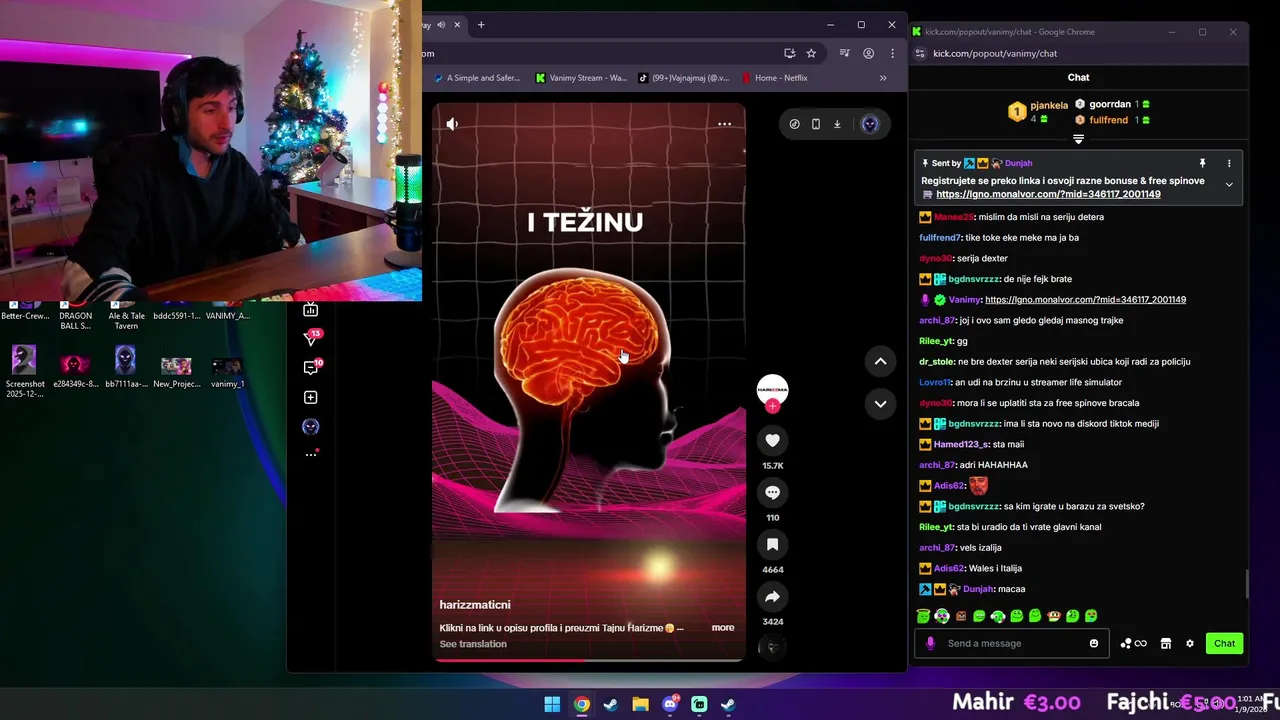
Task: Click the download icon in TikTok top pill
Action: coord(837,124)
